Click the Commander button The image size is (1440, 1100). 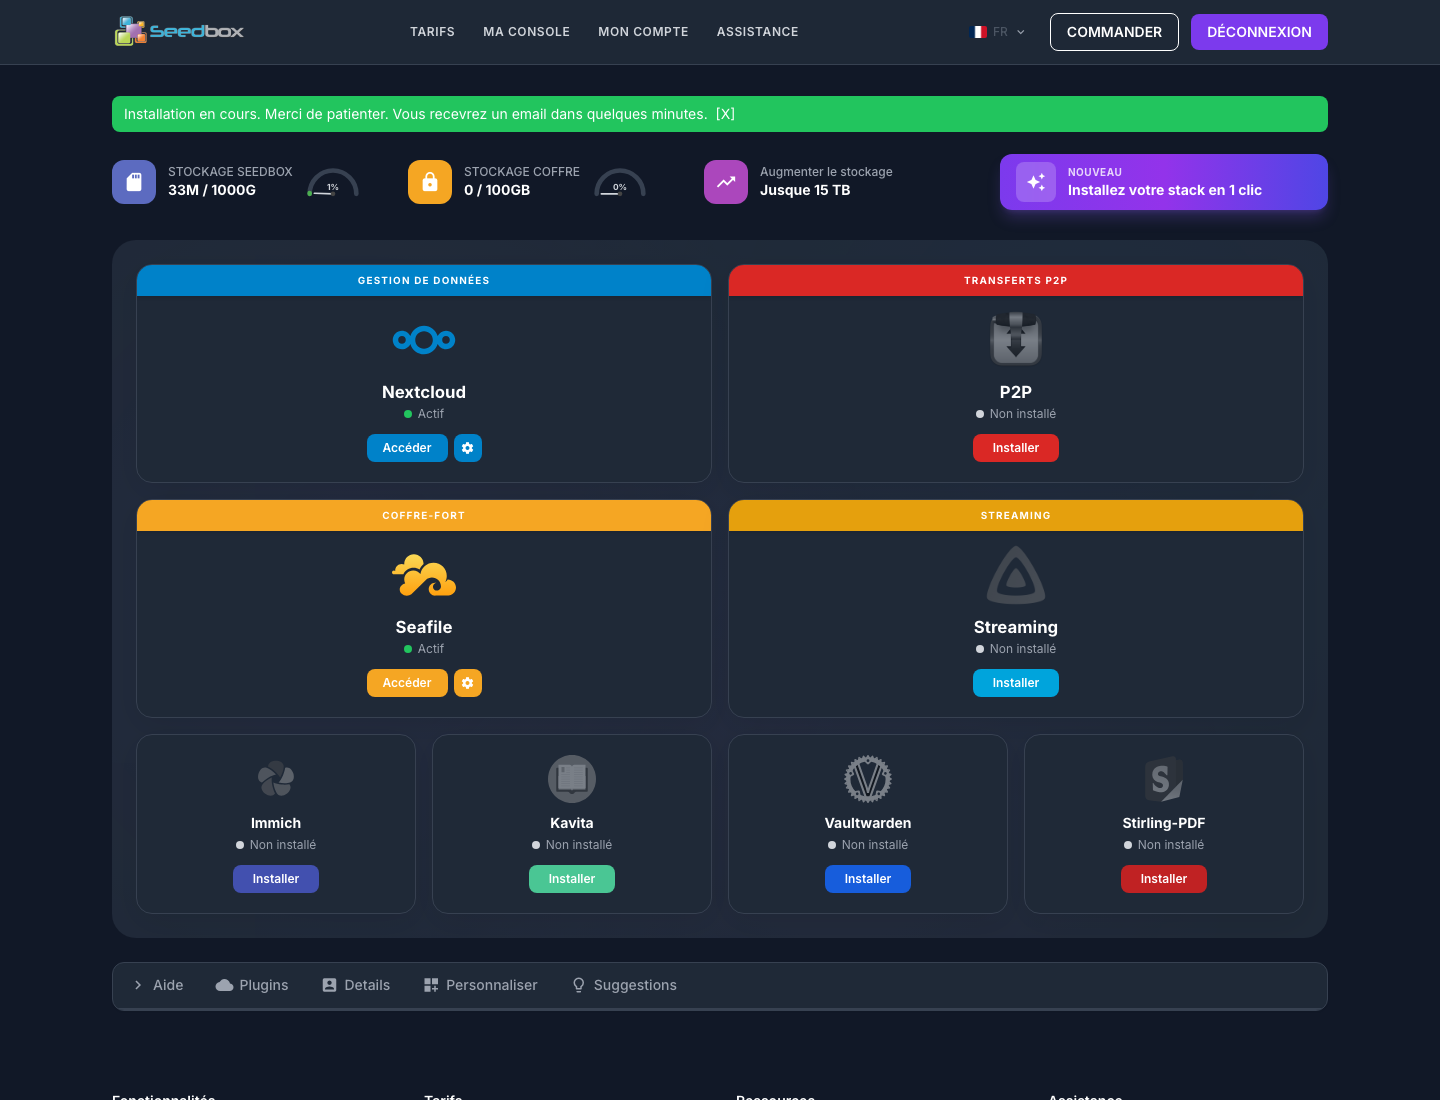pyautogui.click(x=1114, y=32)
